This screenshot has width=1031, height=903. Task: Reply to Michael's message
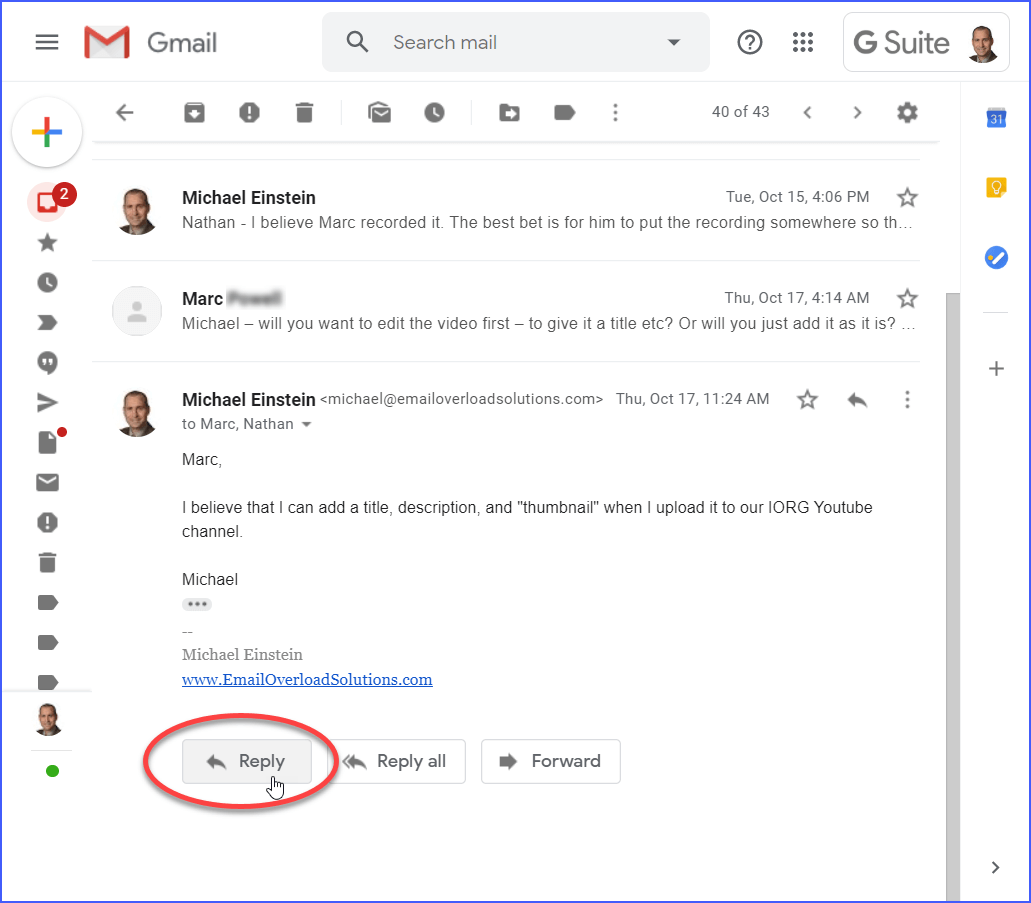[x=247, y=761]
